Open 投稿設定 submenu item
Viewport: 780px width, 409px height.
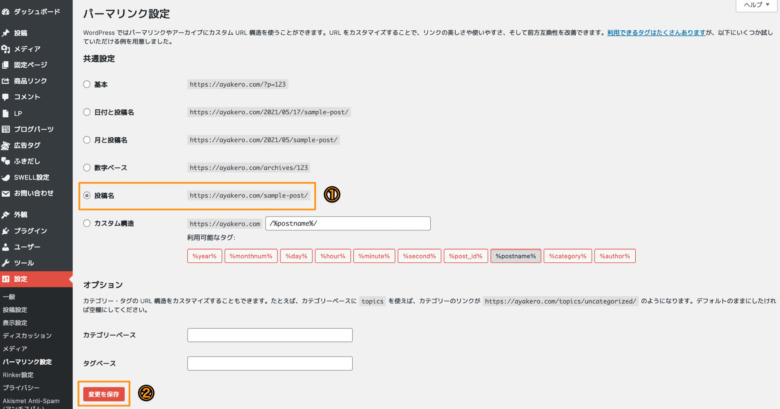click(15, 309)
